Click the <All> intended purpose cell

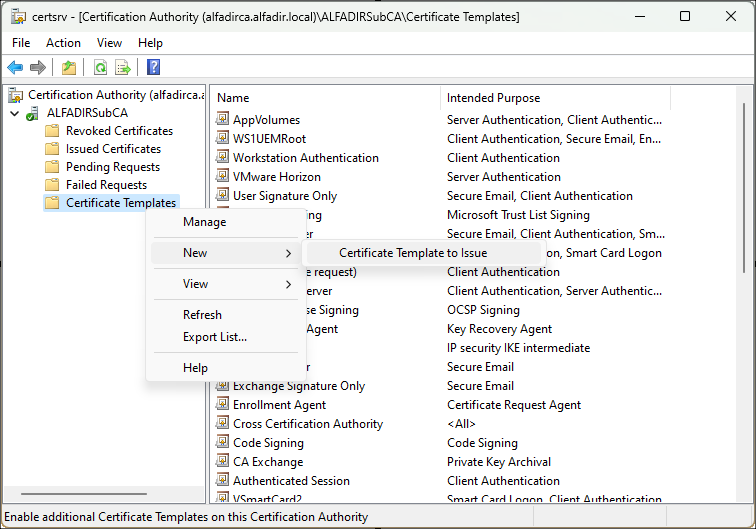click(x=461, y=423)
